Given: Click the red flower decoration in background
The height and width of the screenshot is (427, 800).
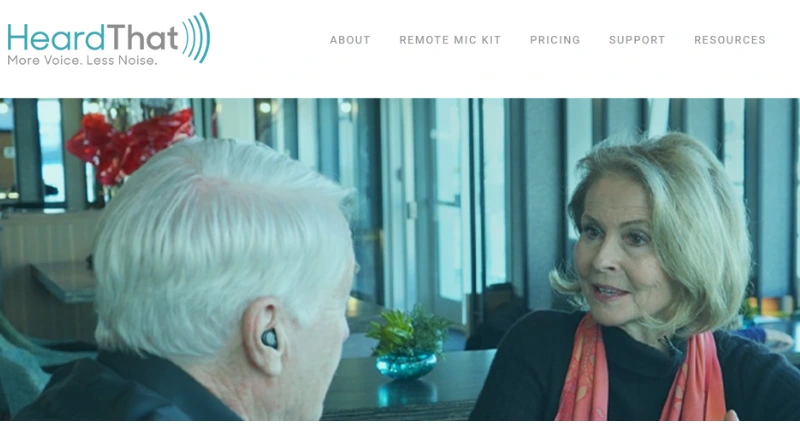Looking at the screenshot, I should coord(130,145).
